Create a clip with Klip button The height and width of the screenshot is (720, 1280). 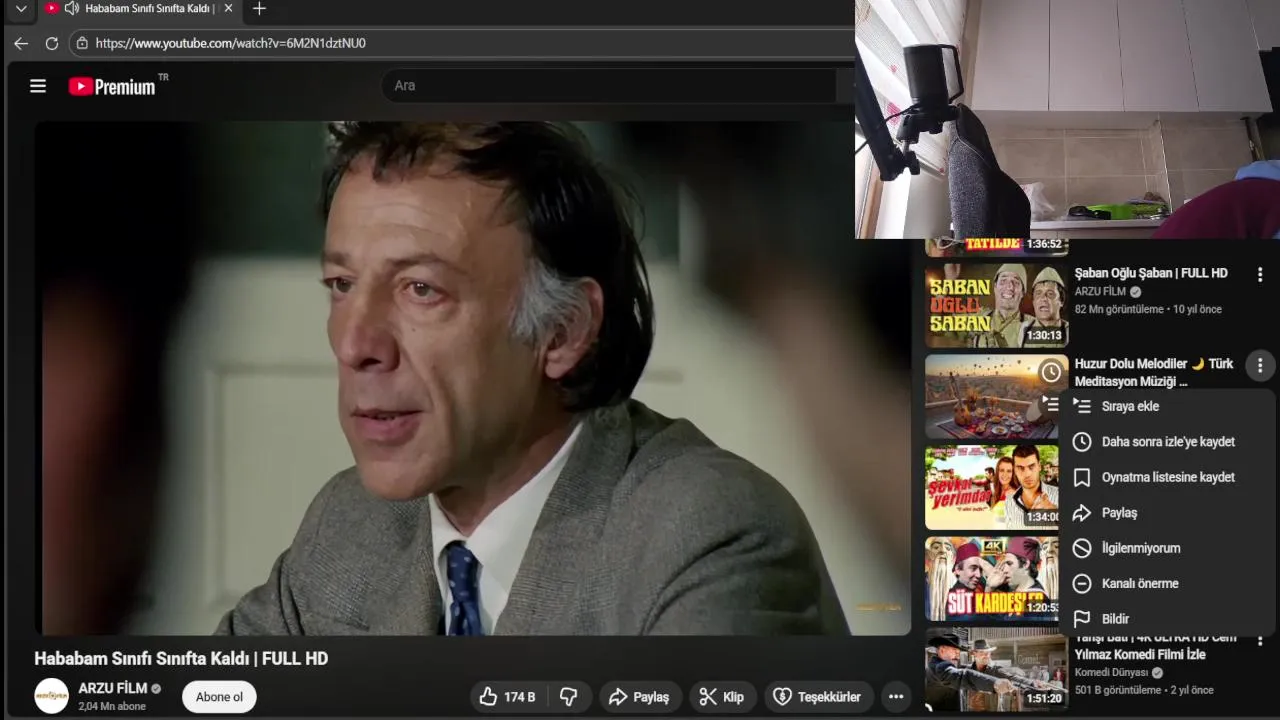pyautogui.click(x=722, y=697)
